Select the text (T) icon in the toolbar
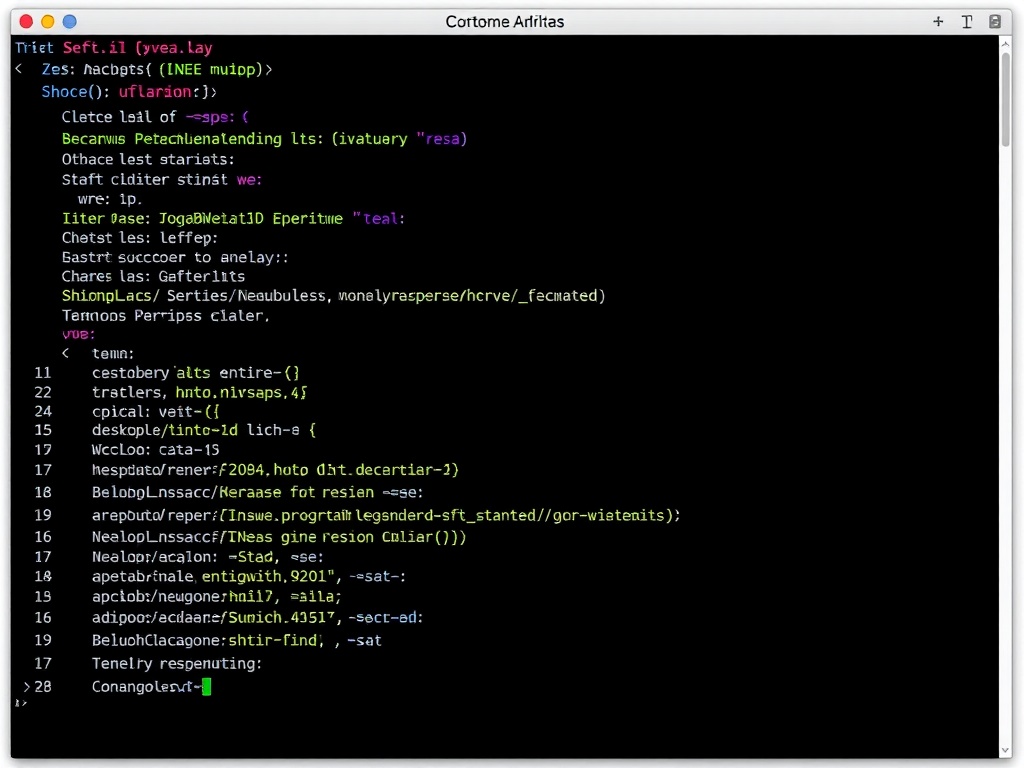The image size is (1024, 768). tap(966, 20)
